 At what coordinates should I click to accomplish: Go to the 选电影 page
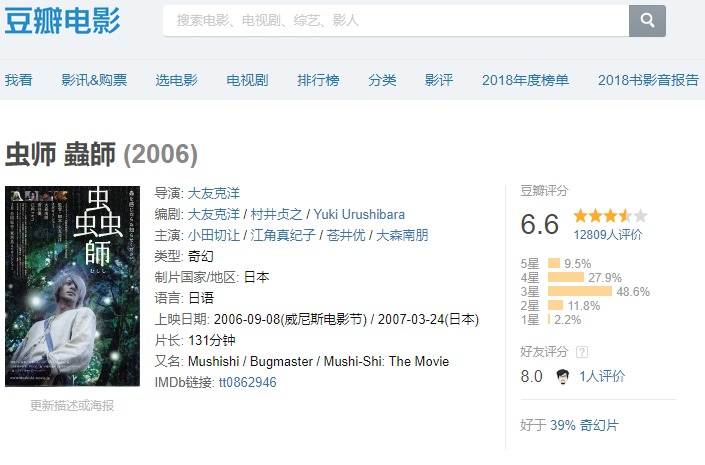click(176, 80)
